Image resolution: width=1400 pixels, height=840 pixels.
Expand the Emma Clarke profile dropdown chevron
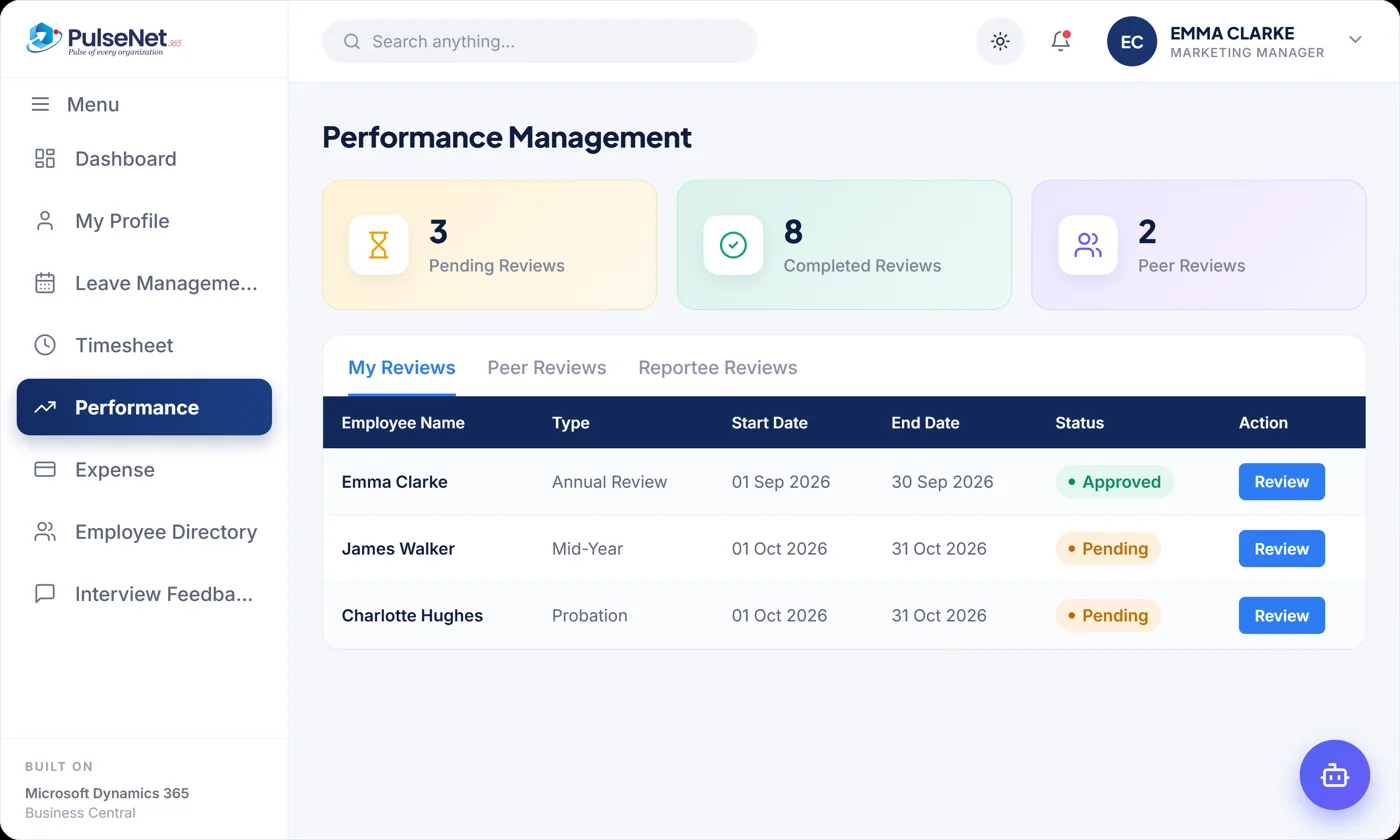point(1355,40)
